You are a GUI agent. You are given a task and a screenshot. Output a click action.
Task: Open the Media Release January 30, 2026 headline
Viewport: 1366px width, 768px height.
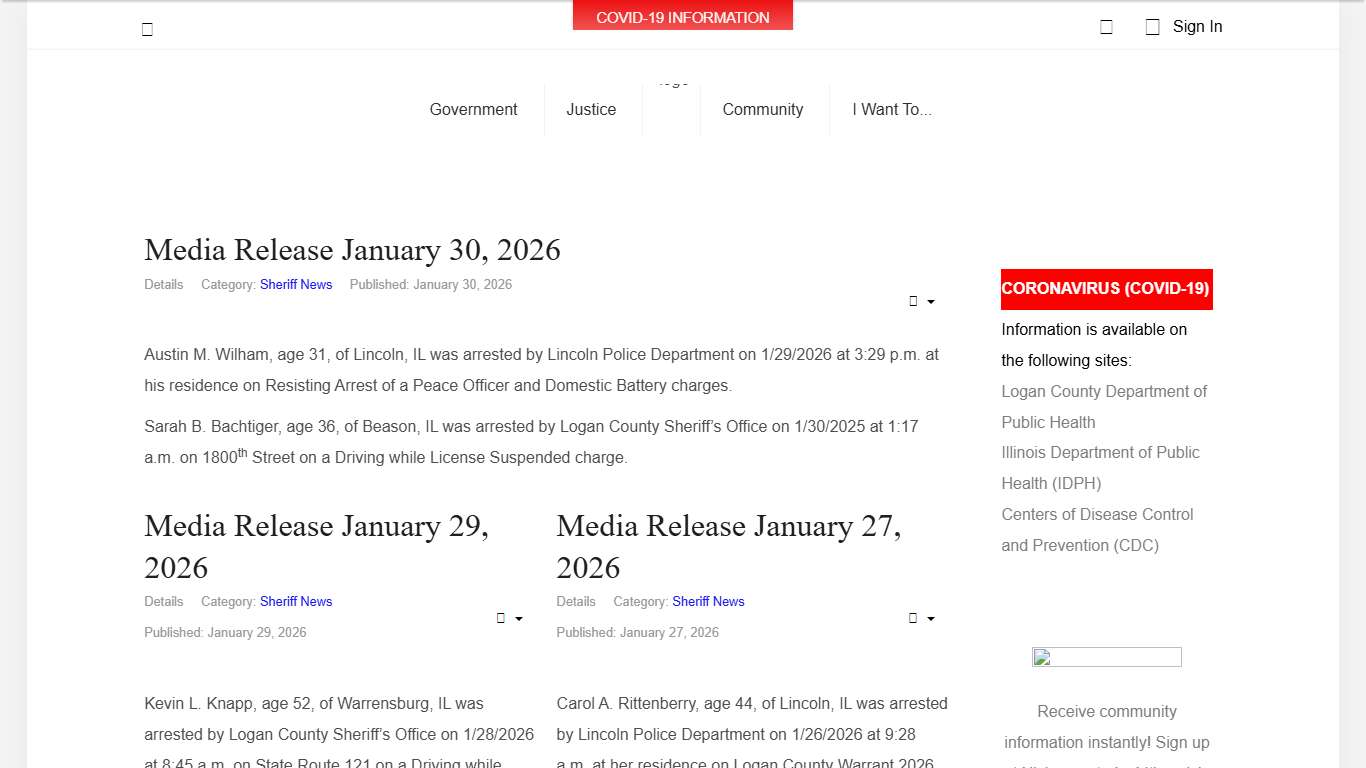[x=352, y=250]
